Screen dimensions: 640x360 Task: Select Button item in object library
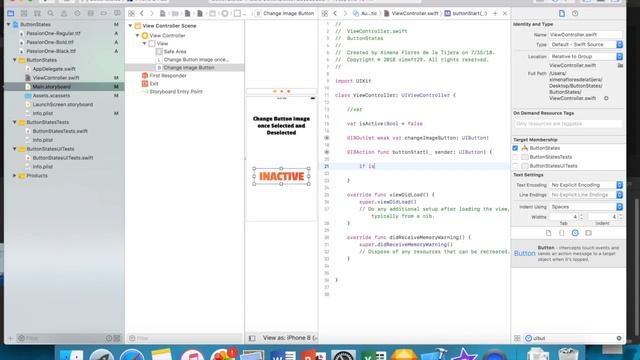tap(568, 253)
